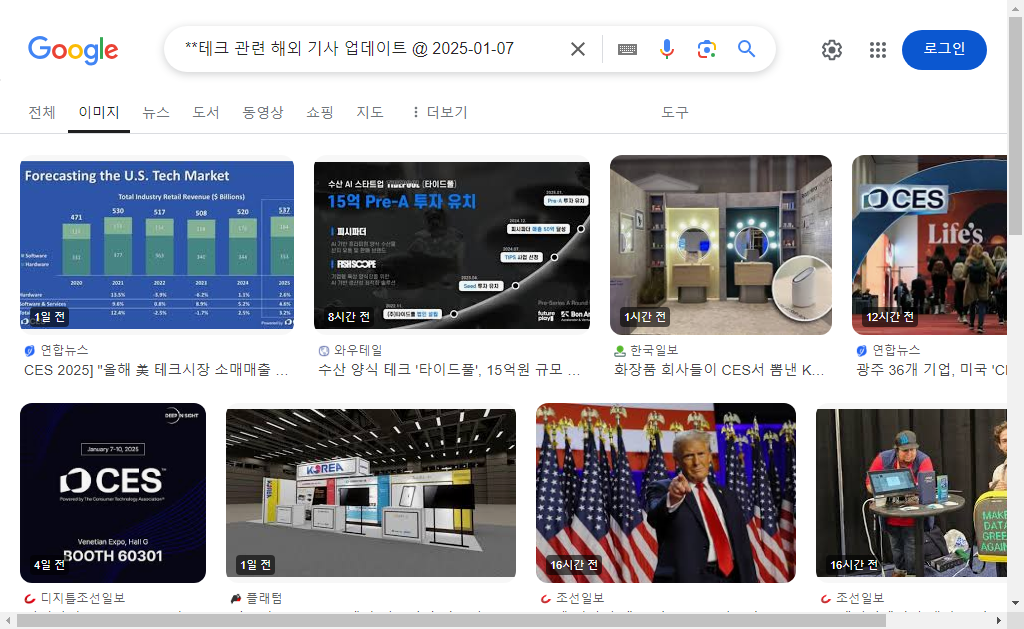1024x629 pixels.
Task: Click 수산 양식 테크 타이드풀 title
Action: [x=449, y=370]
